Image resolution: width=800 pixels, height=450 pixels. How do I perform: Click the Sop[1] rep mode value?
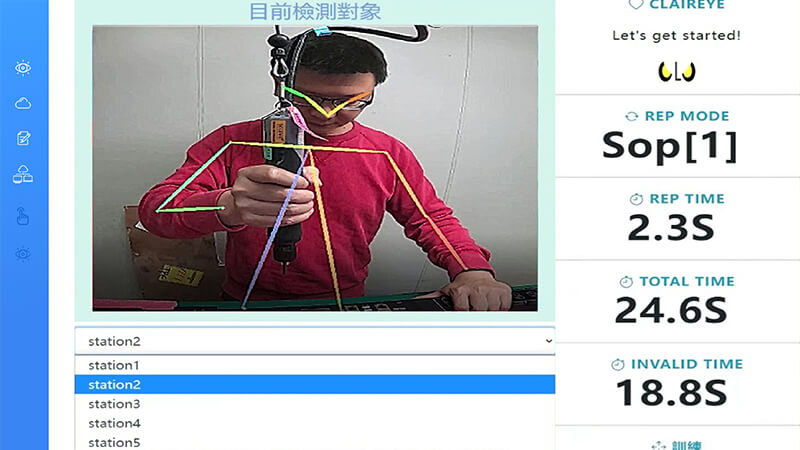[x=669, y=147]
